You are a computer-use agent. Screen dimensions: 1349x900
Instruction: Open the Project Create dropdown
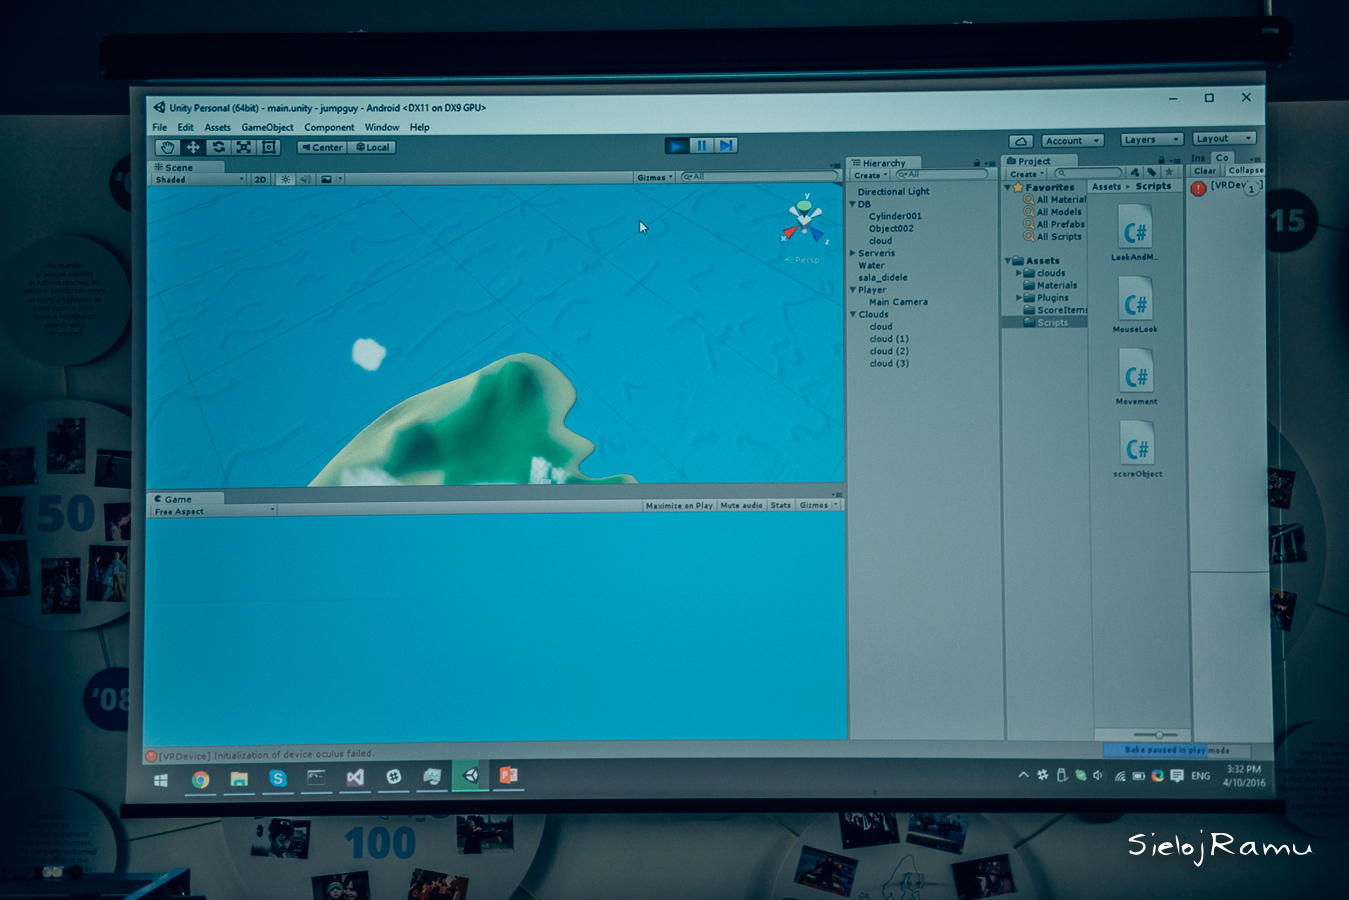tap(1026, 174)
